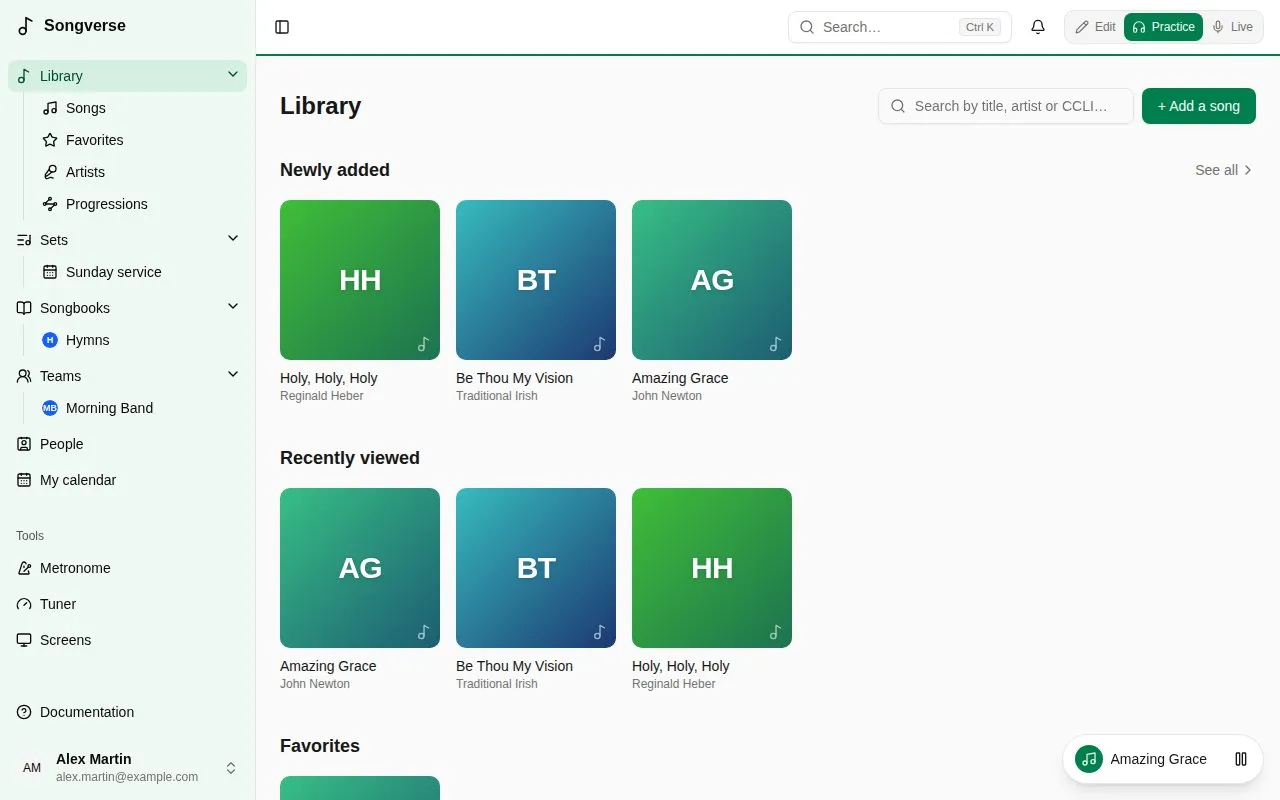Click the music icon in Amazing Grace player
This screenshot has height=800, width=1280.
point(1089,759)
